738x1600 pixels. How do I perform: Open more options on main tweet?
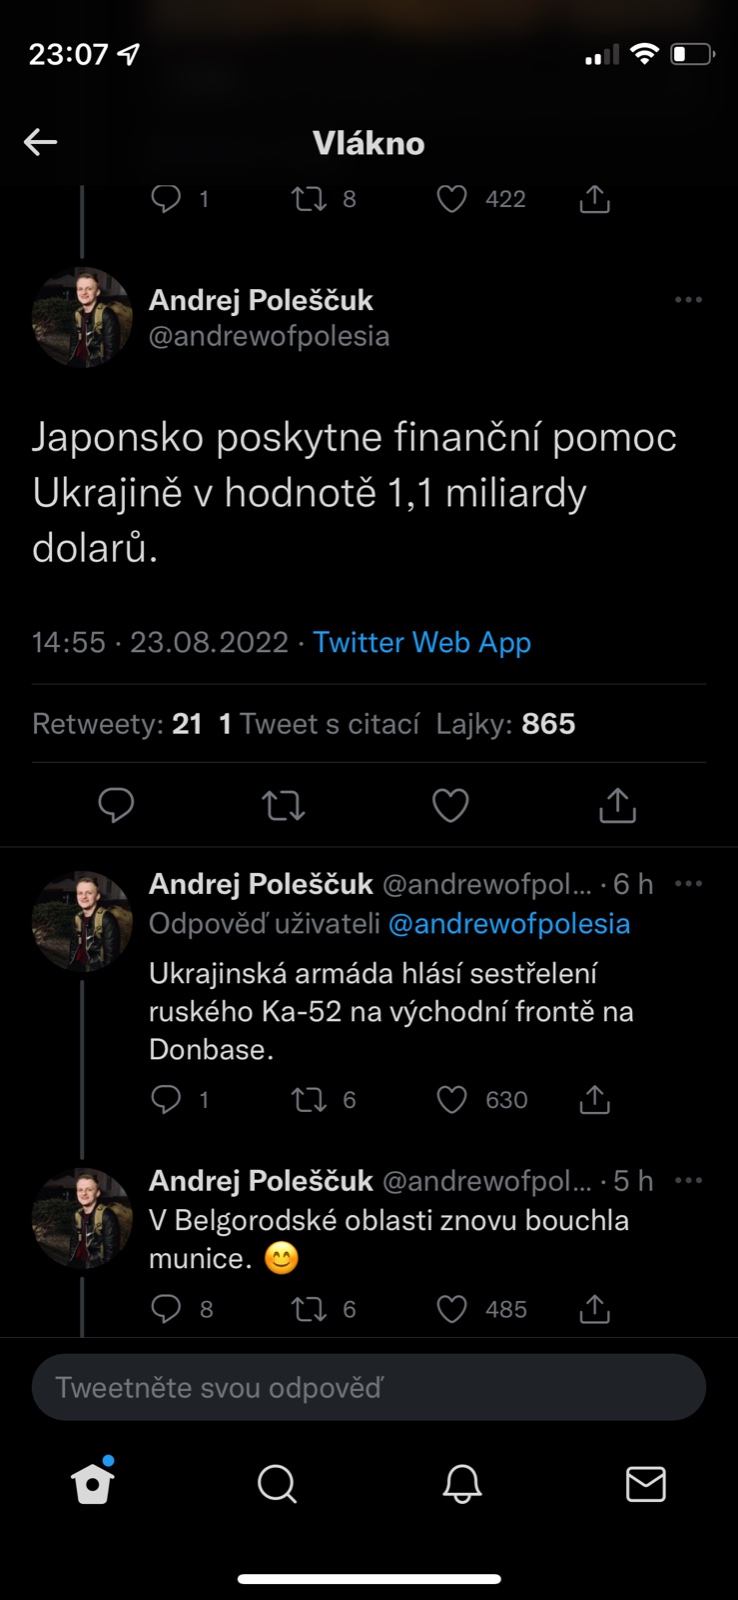point(688,300)
